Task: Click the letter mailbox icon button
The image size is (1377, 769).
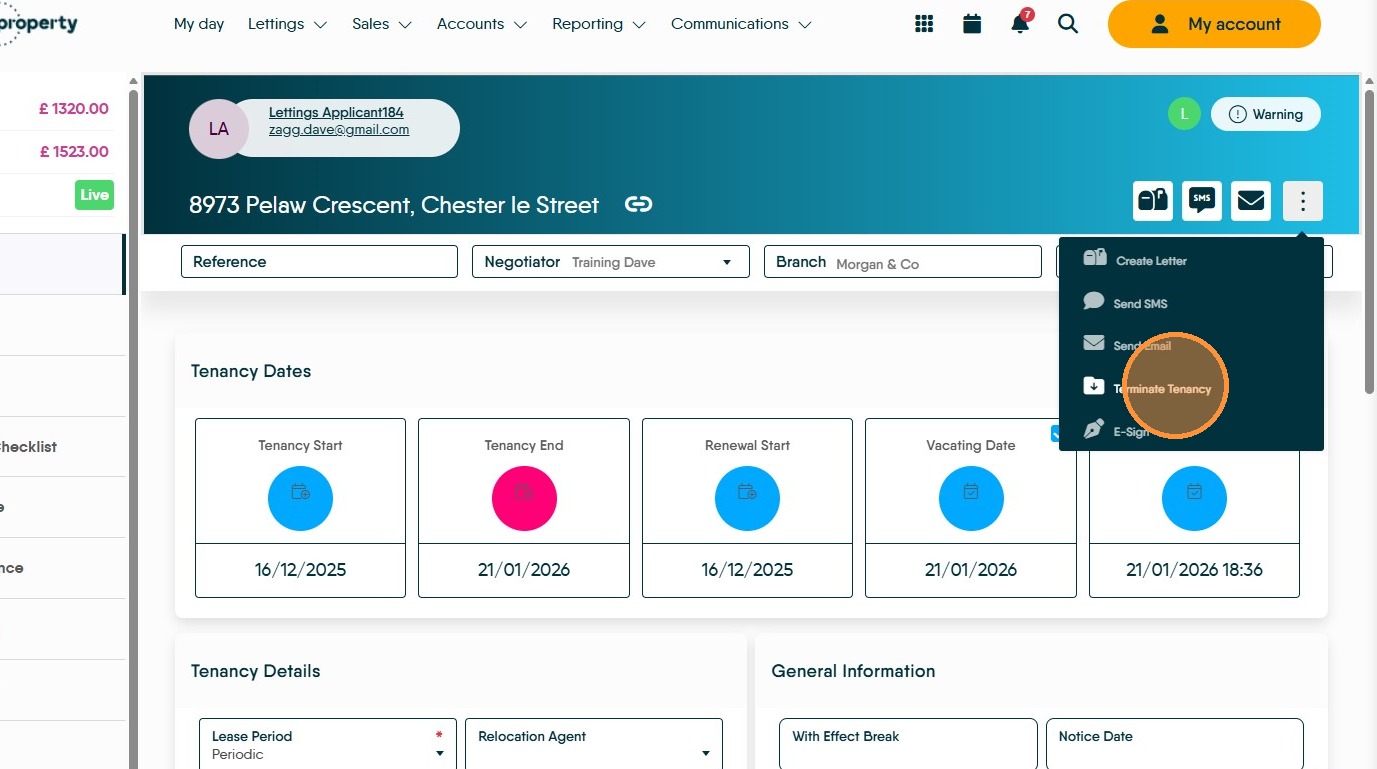Action: pos(1153,201)
